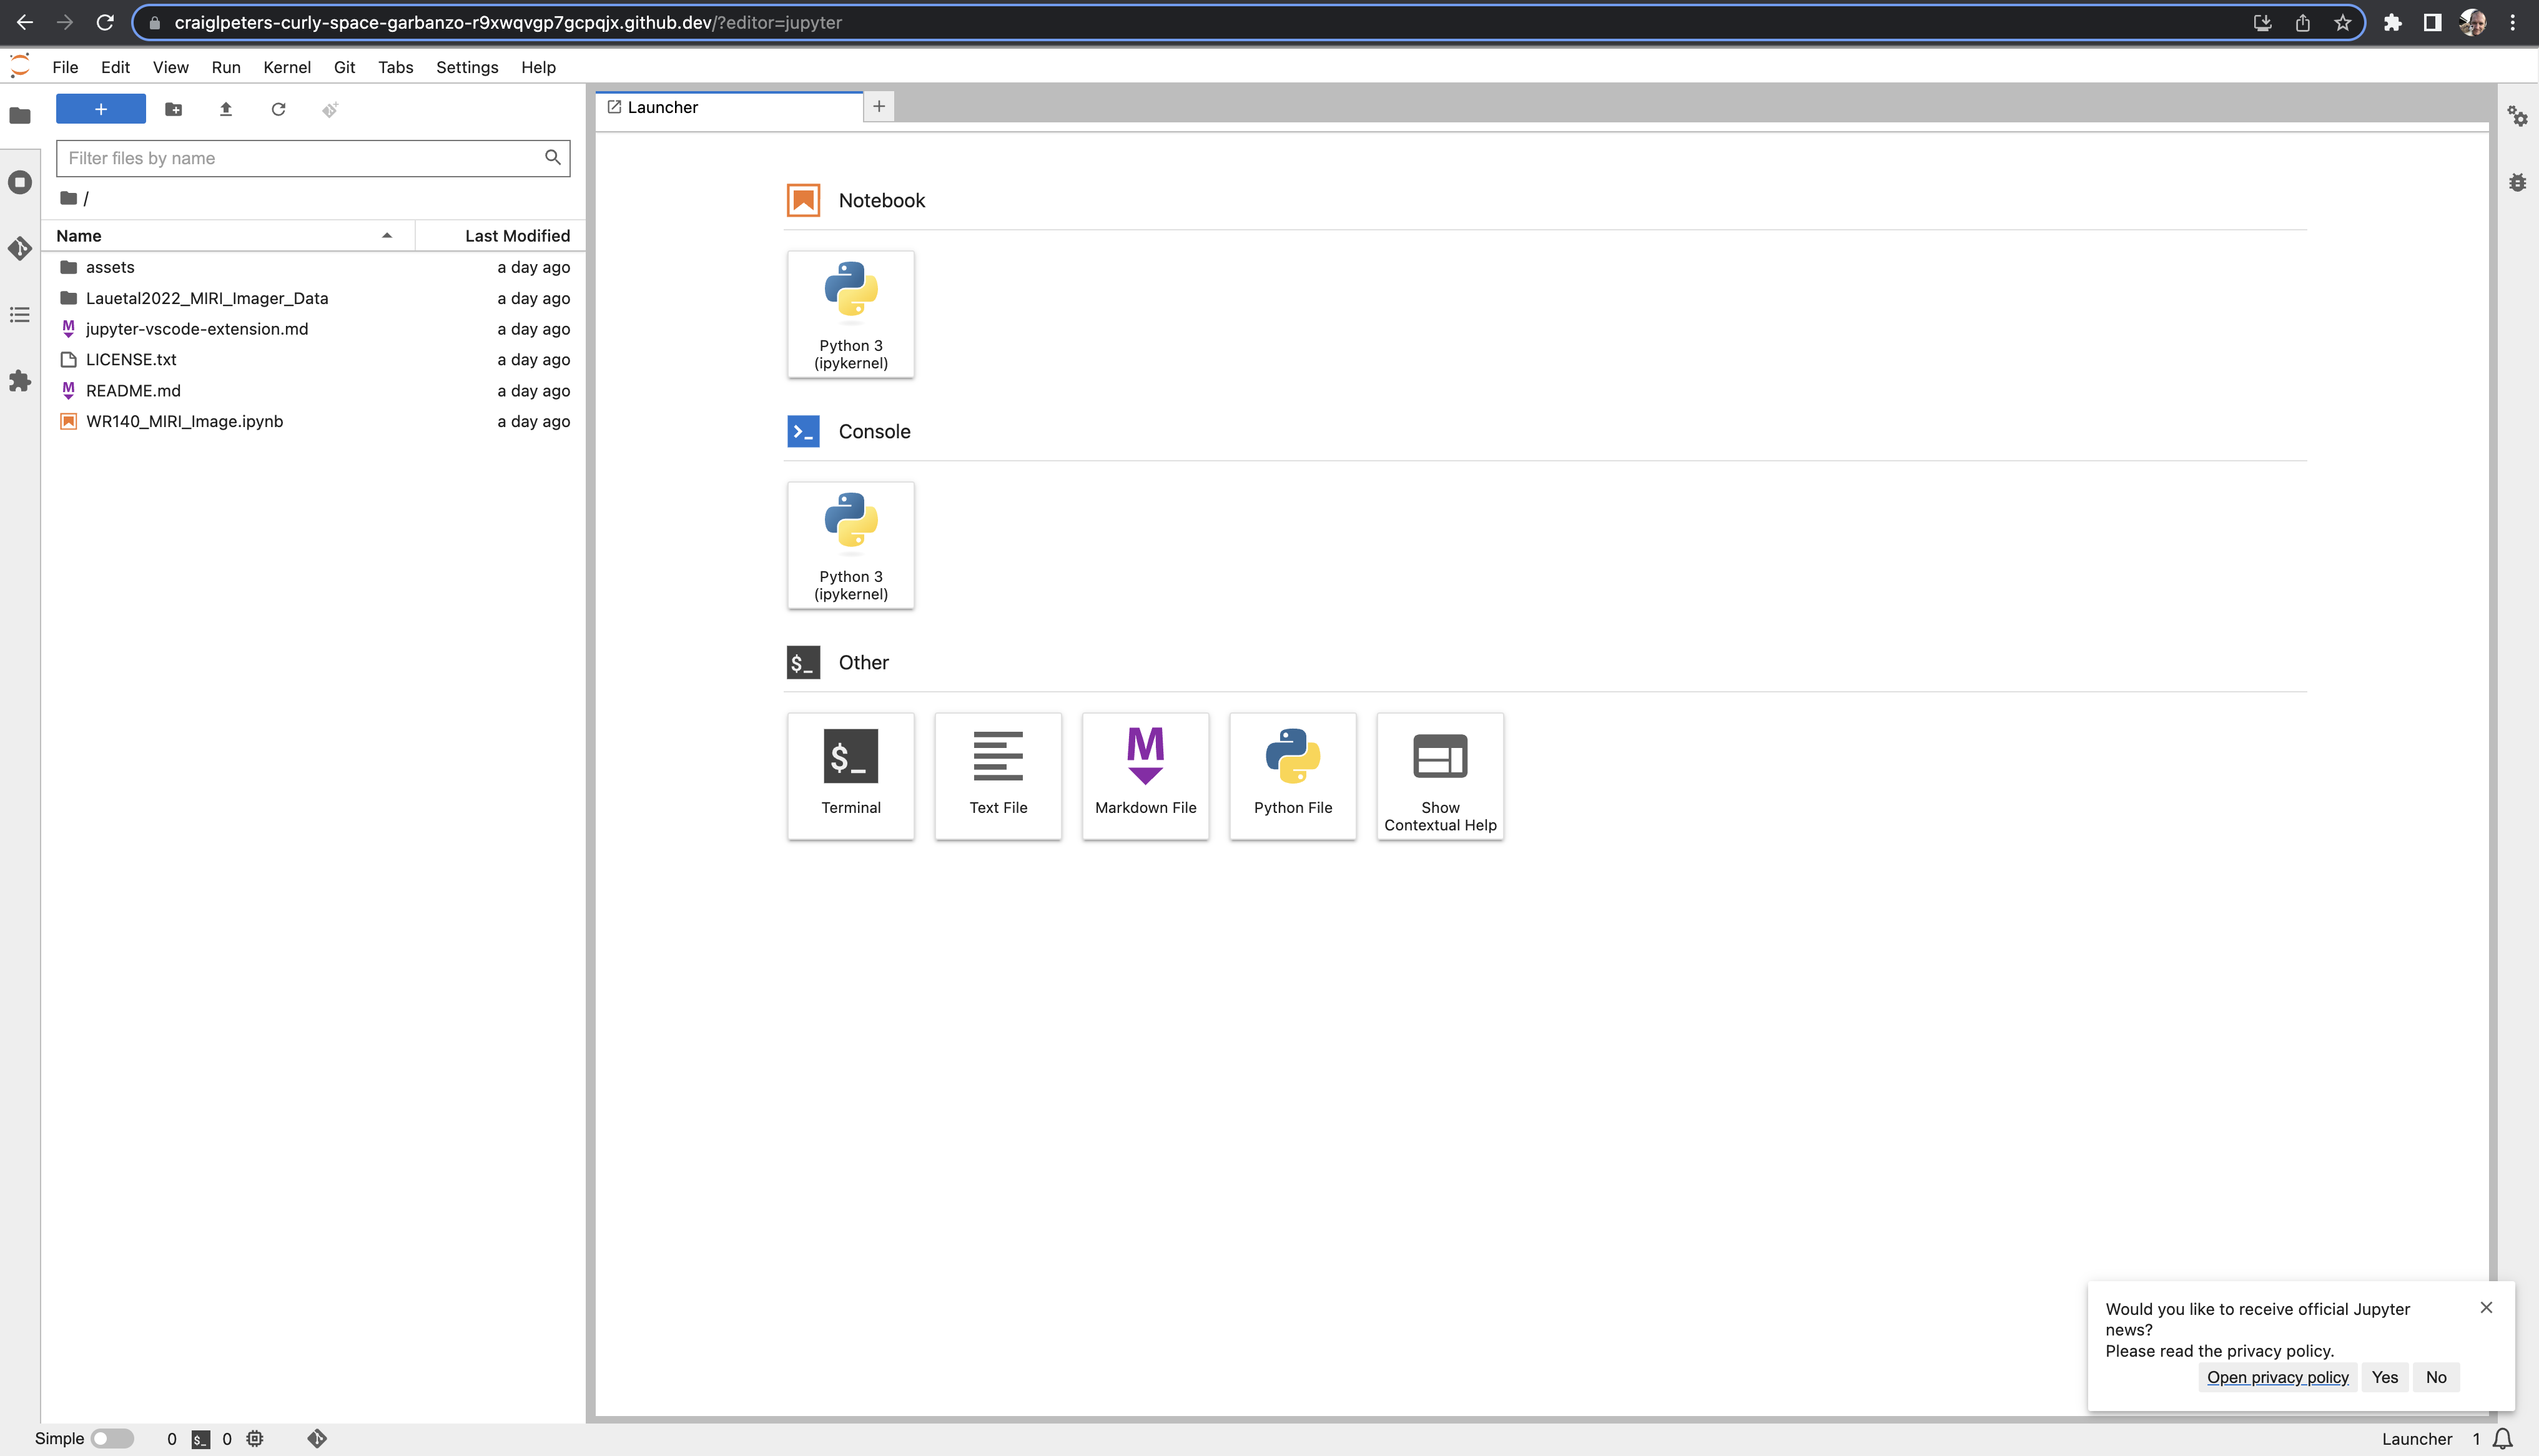
Task: Click Open privacy policy link
Action: [x=2277, y=1377]
